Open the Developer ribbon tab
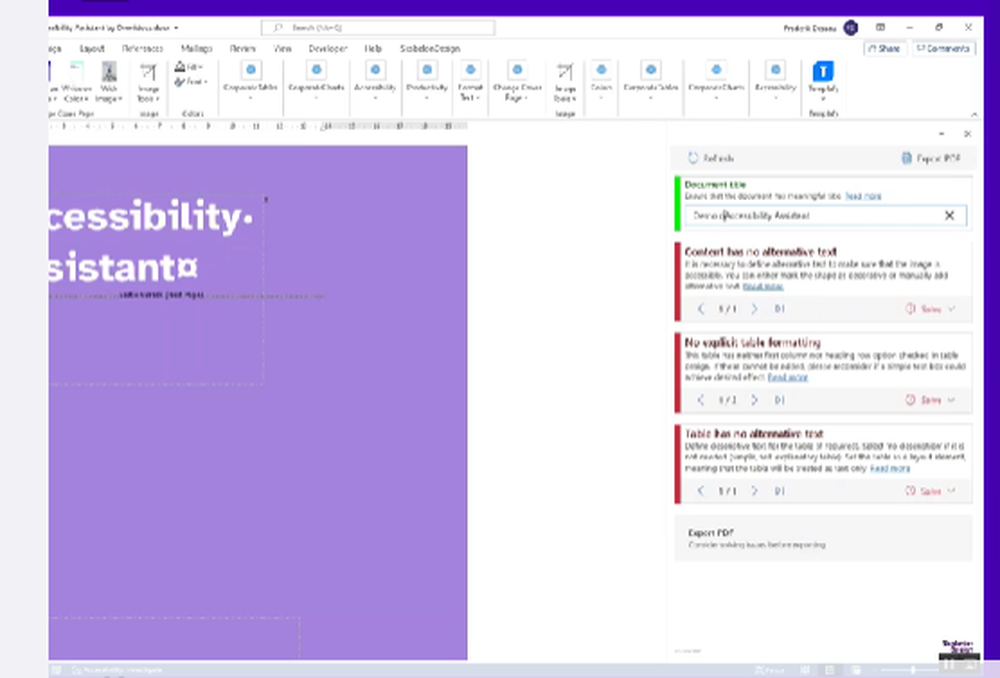 328,48
